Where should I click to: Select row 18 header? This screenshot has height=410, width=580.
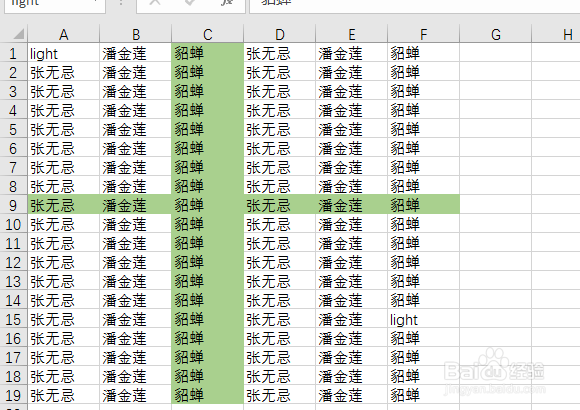14,376
